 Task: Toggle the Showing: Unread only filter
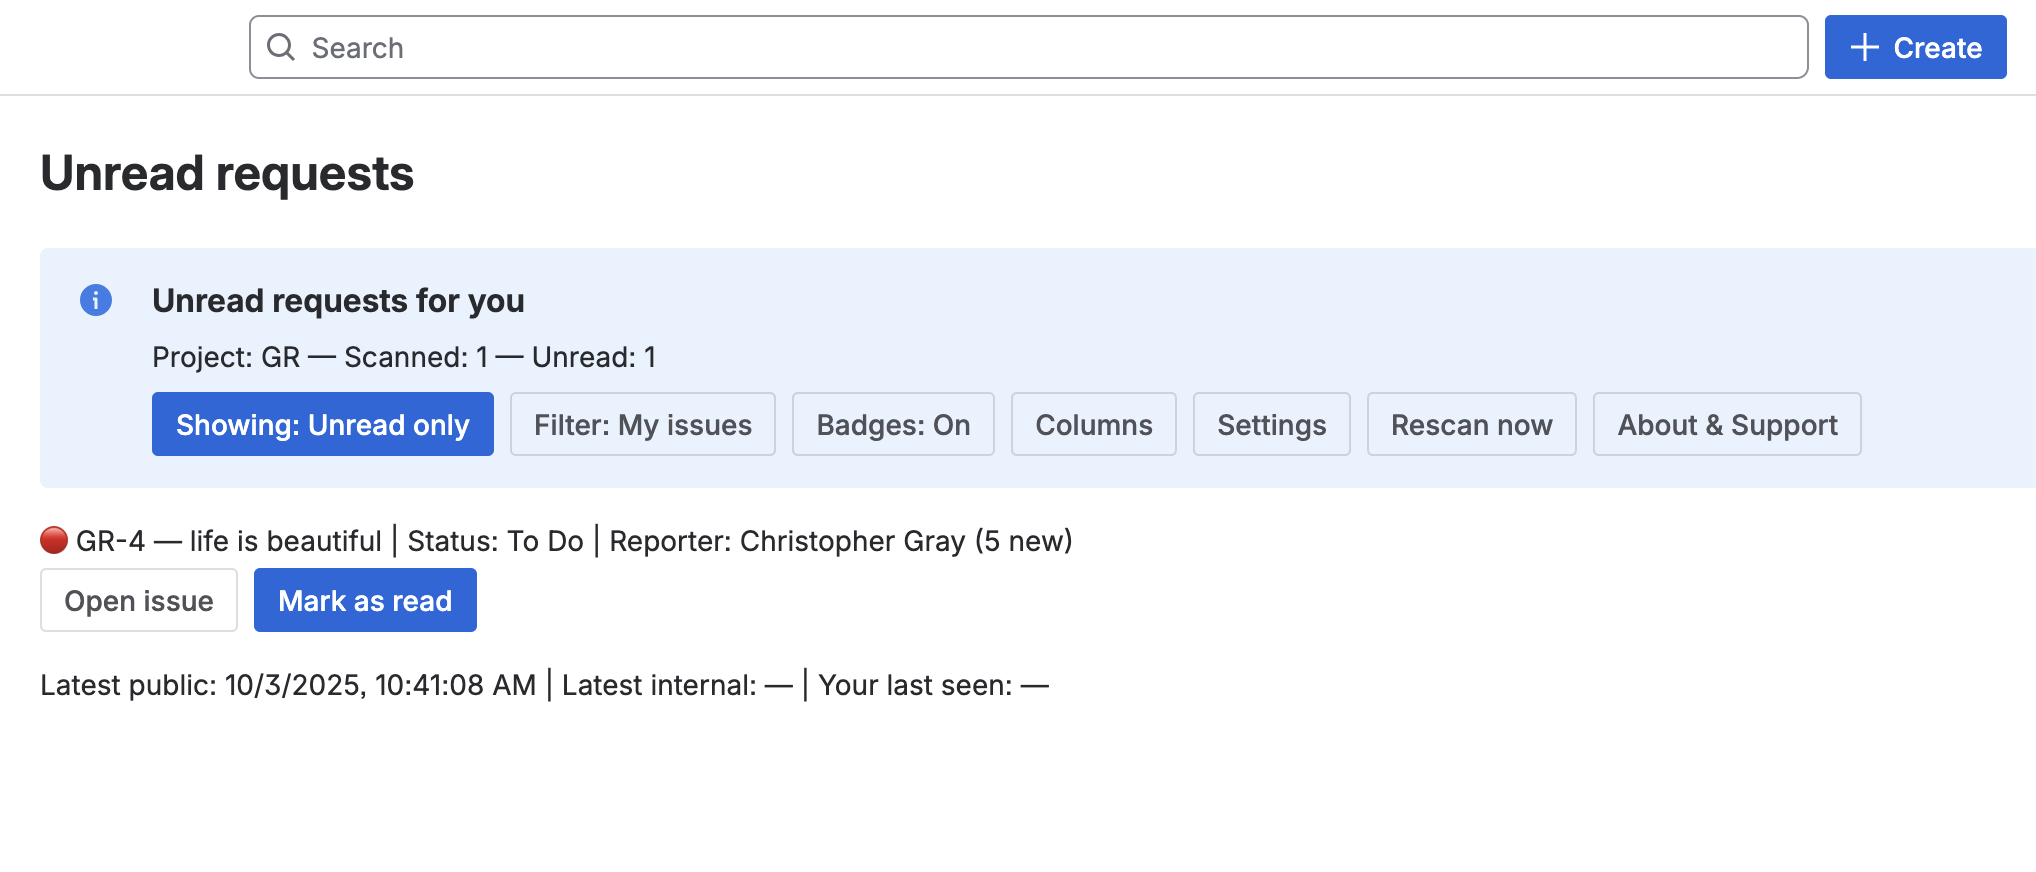click(x=322, y=425)
